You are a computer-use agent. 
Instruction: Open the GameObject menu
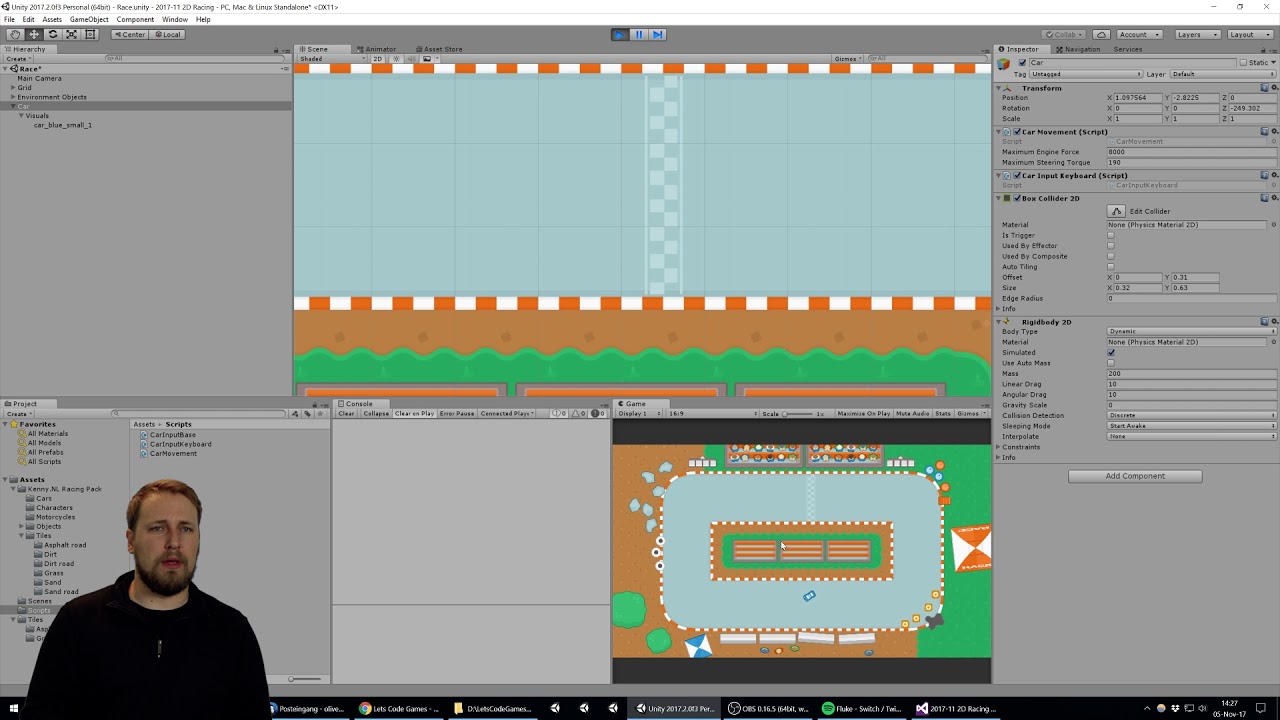pyautogui.click(x=89, y=18)
